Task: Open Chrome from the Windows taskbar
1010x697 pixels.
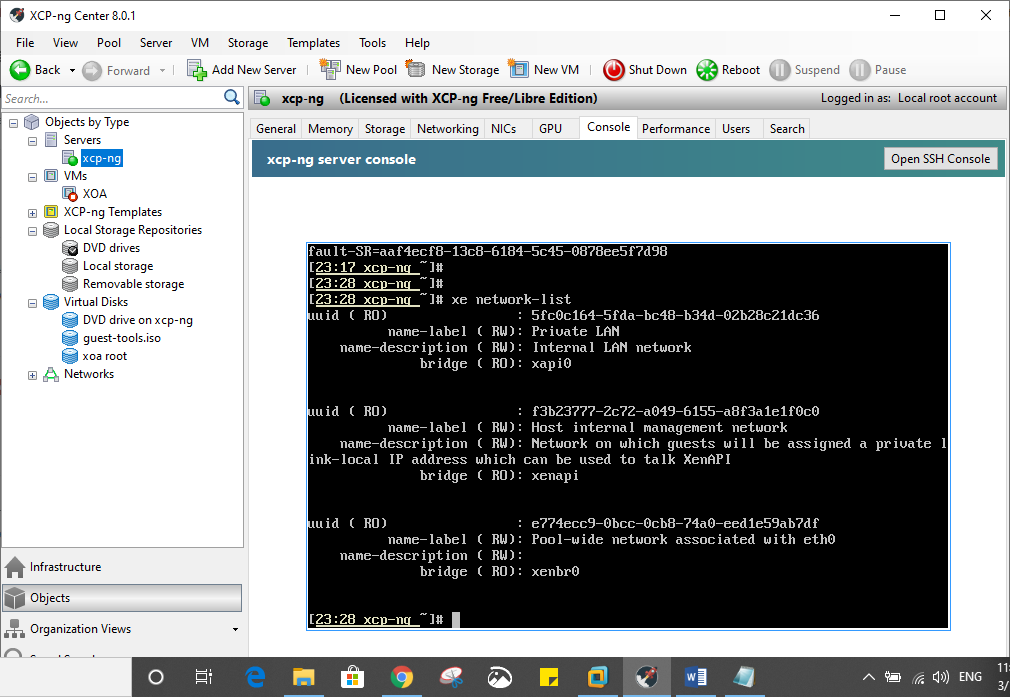Action: point(402,677)
